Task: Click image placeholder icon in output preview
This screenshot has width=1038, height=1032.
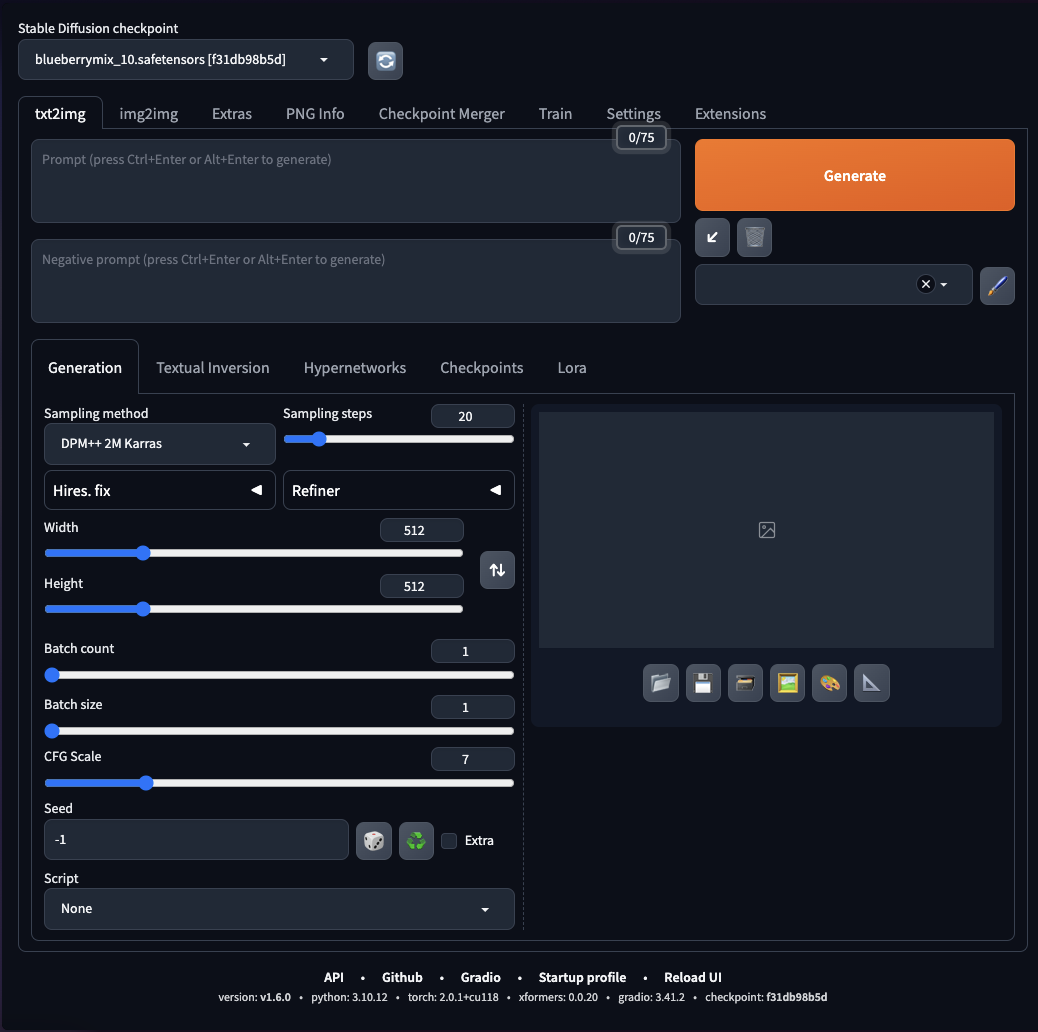Action: (767, 530)
